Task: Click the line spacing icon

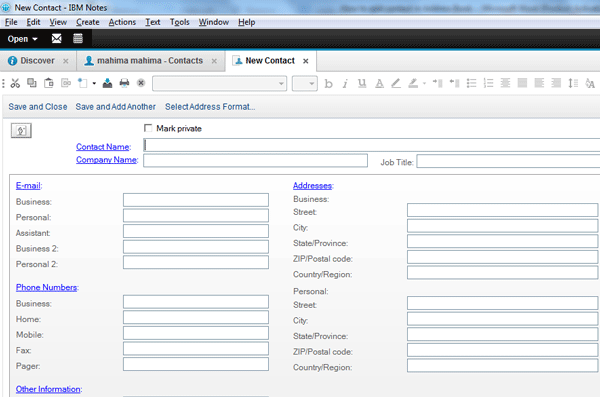Action: coord(573,83)
